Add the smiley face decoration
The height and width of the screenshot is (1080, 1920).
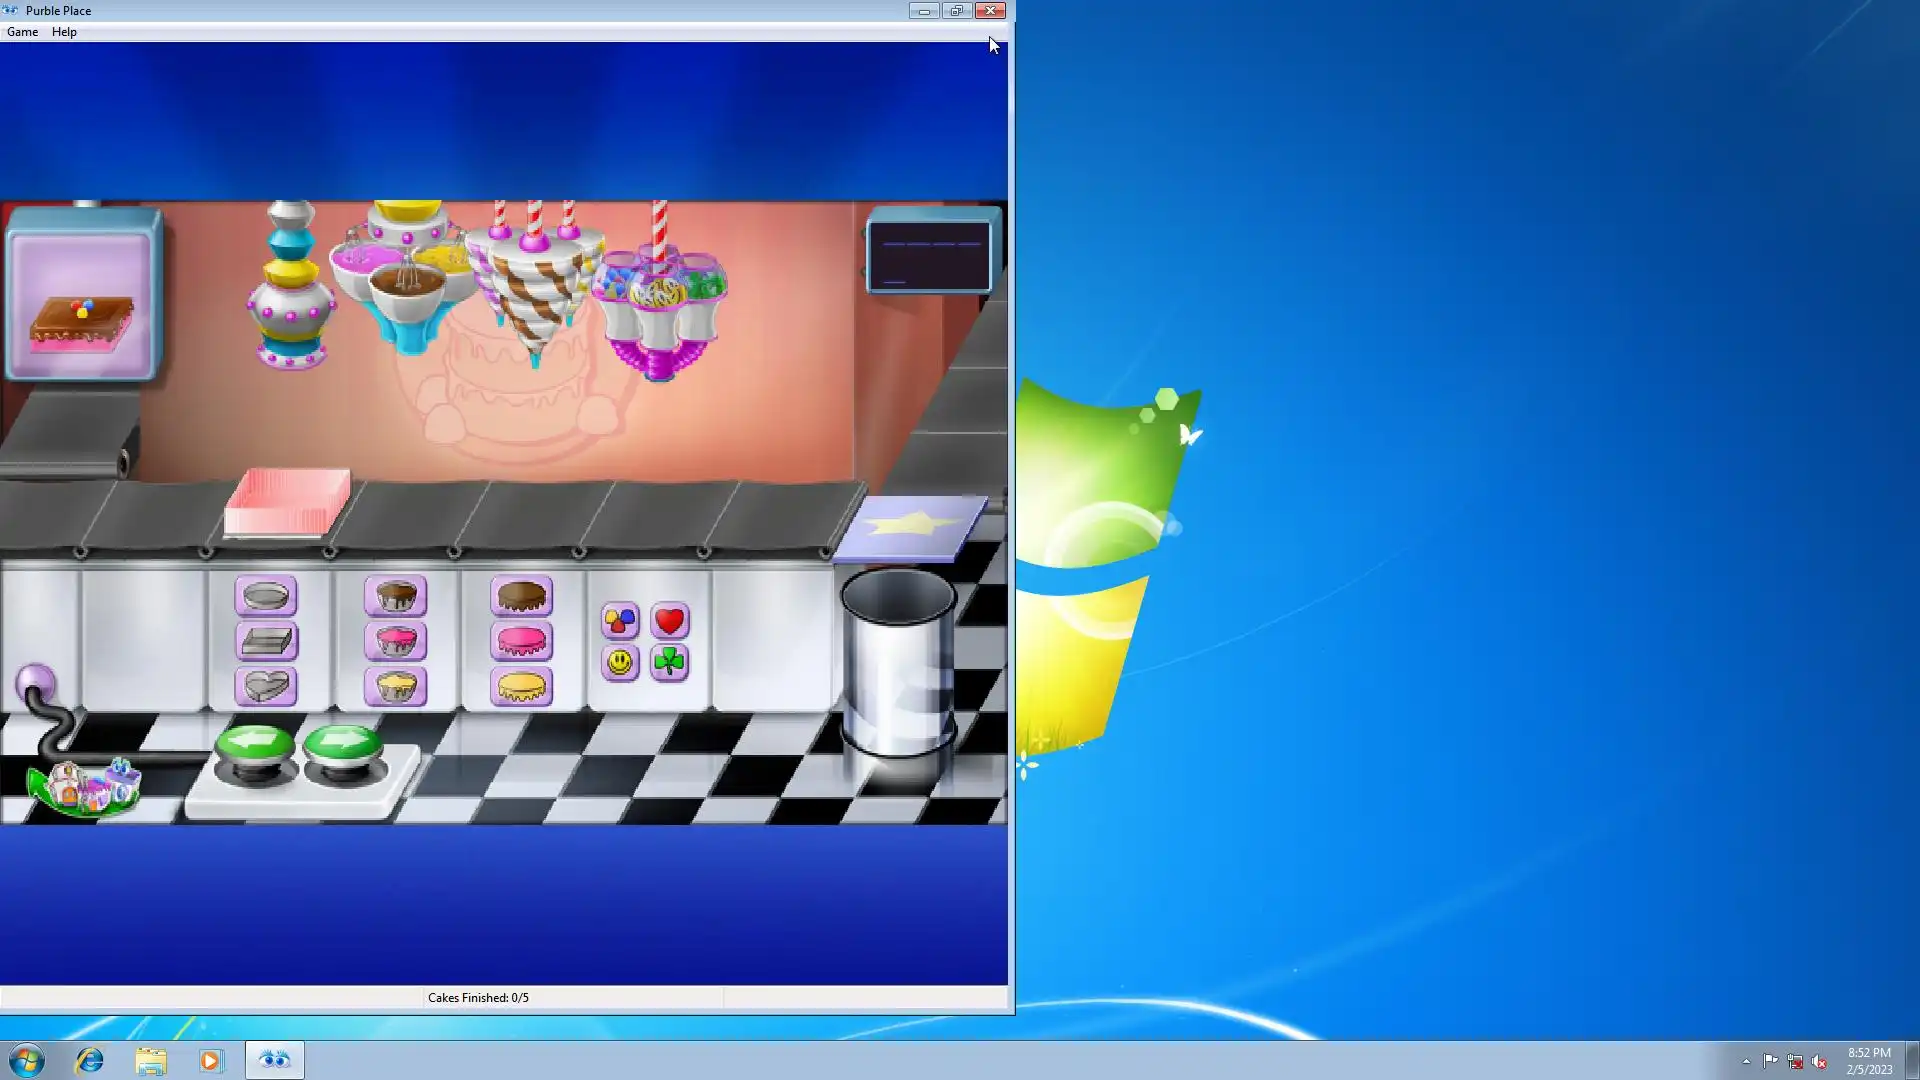click(620, 662)
